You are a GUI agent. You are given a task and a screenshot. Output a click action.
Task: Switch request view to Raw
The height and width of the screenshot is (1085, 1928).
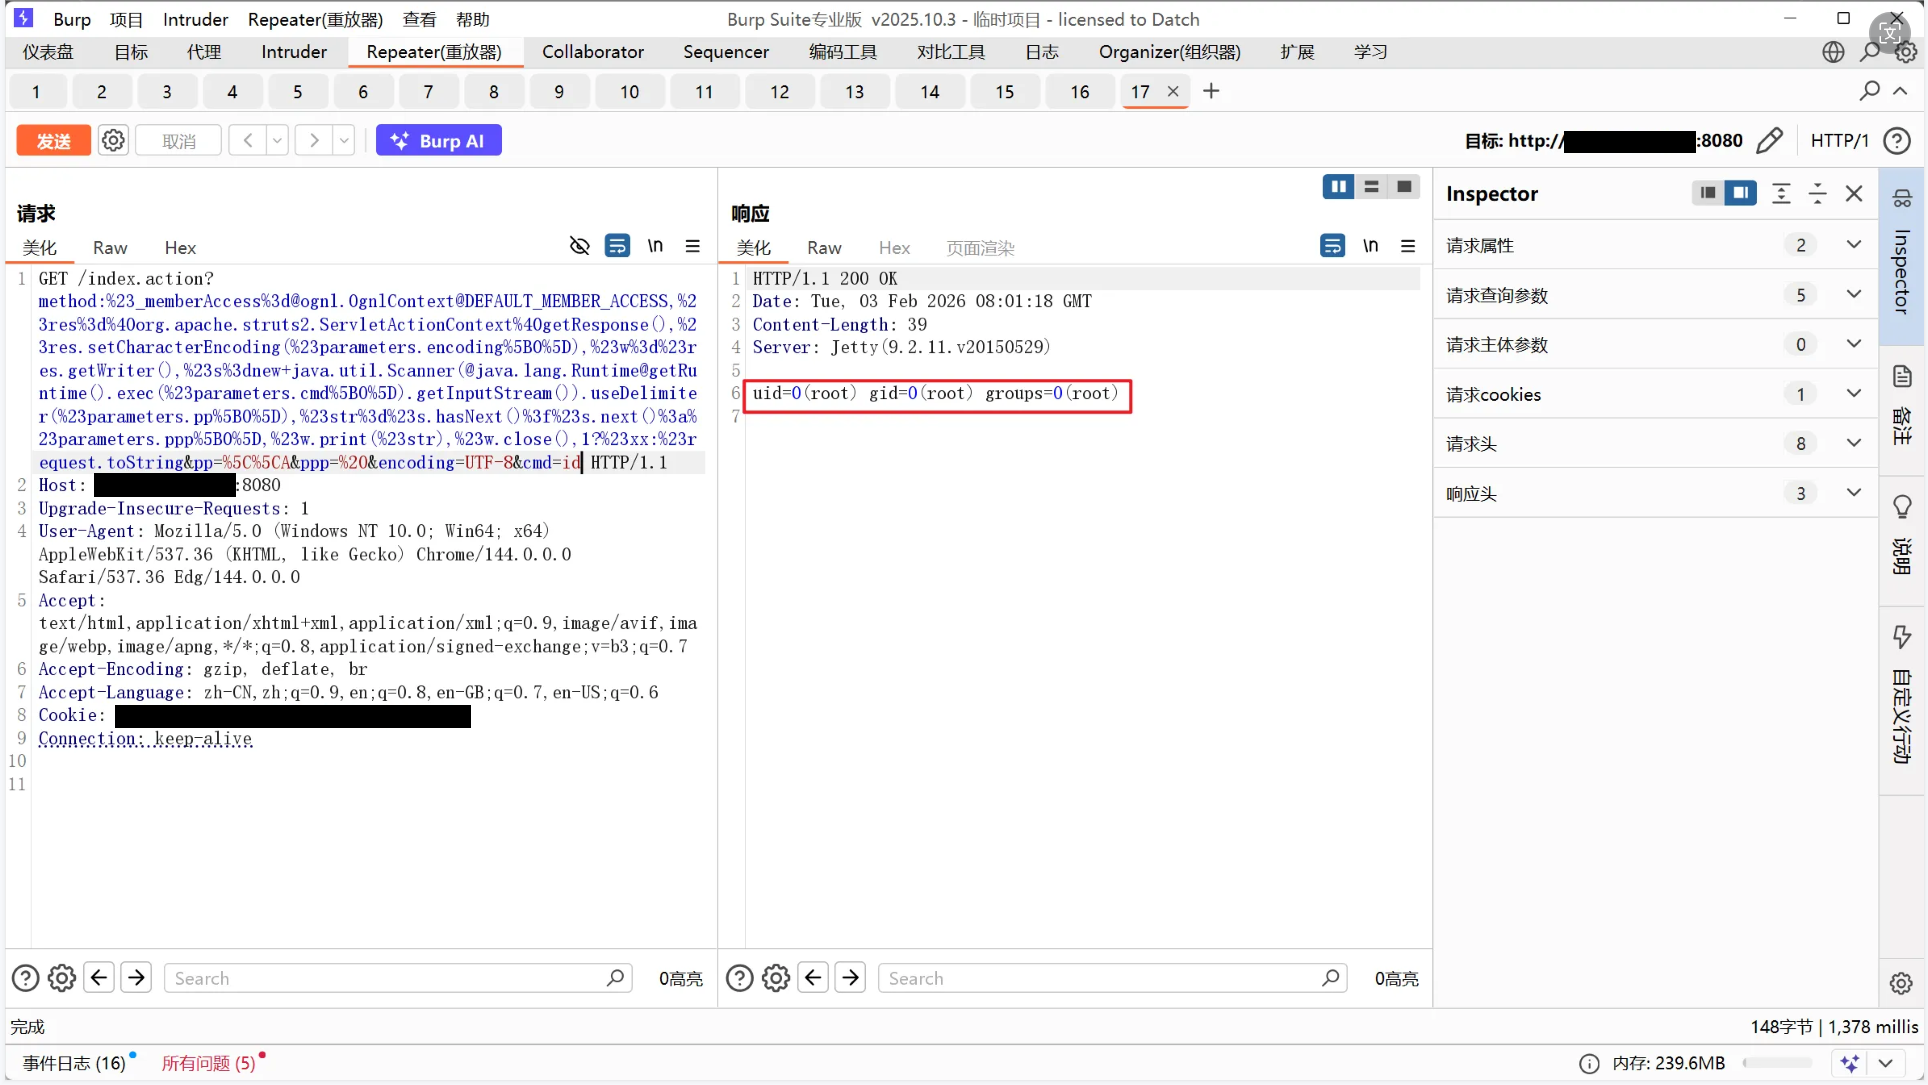coord(110,247)
